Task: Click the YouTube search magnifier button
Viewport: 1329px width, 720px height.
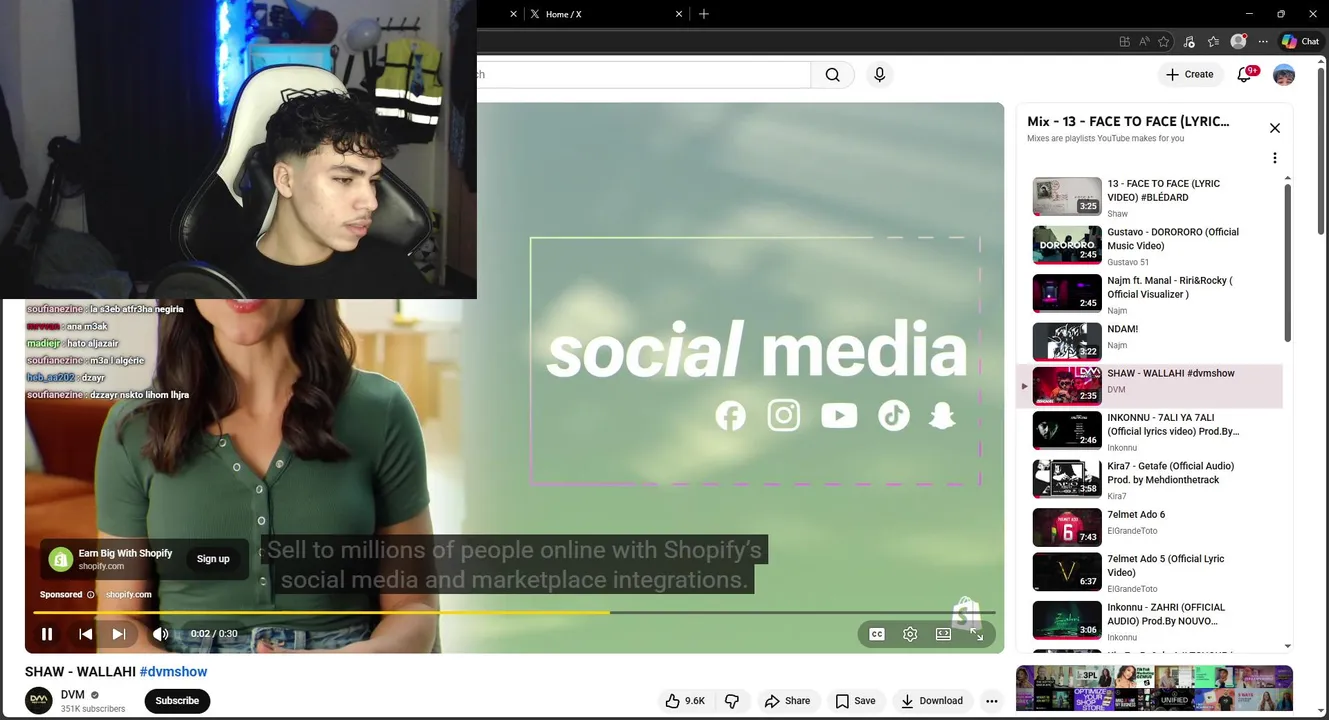Action: click(832, 74)
